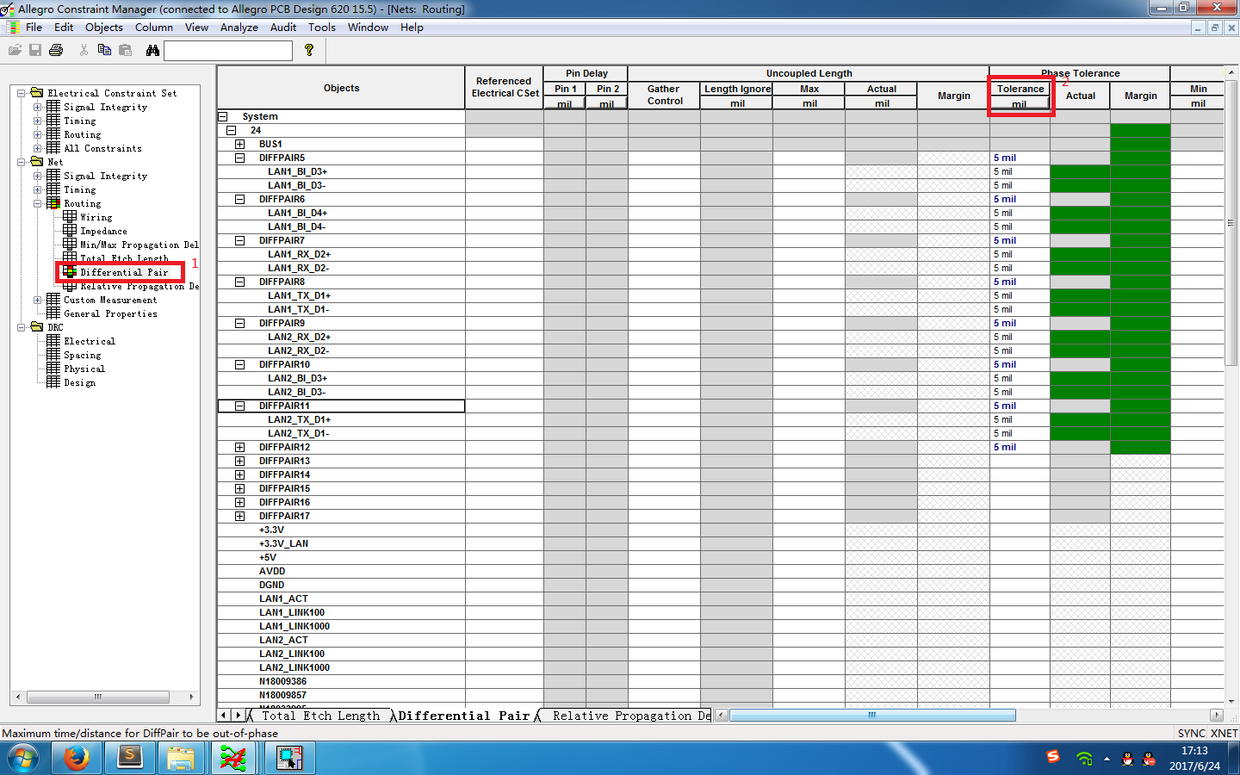Image resolution: width=1240 pixels, height=775 pixels.
Task: Click the Differential Pair bottom tab
Action: tap(464, 716)
